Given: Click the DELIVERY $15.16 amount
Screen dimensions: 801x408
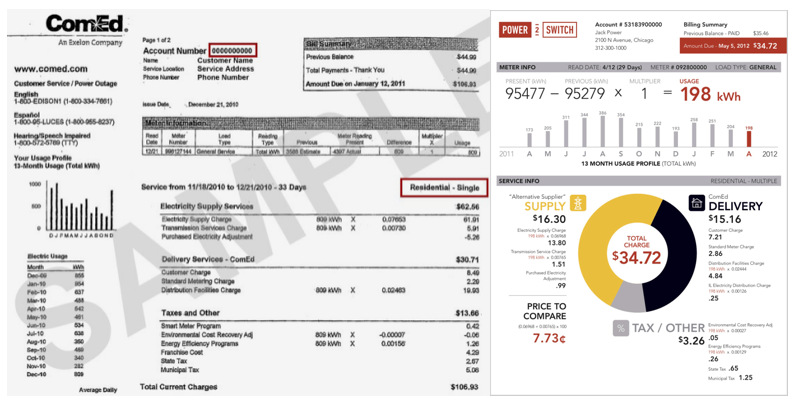Looking at the screenshot, I should point(724,219).
